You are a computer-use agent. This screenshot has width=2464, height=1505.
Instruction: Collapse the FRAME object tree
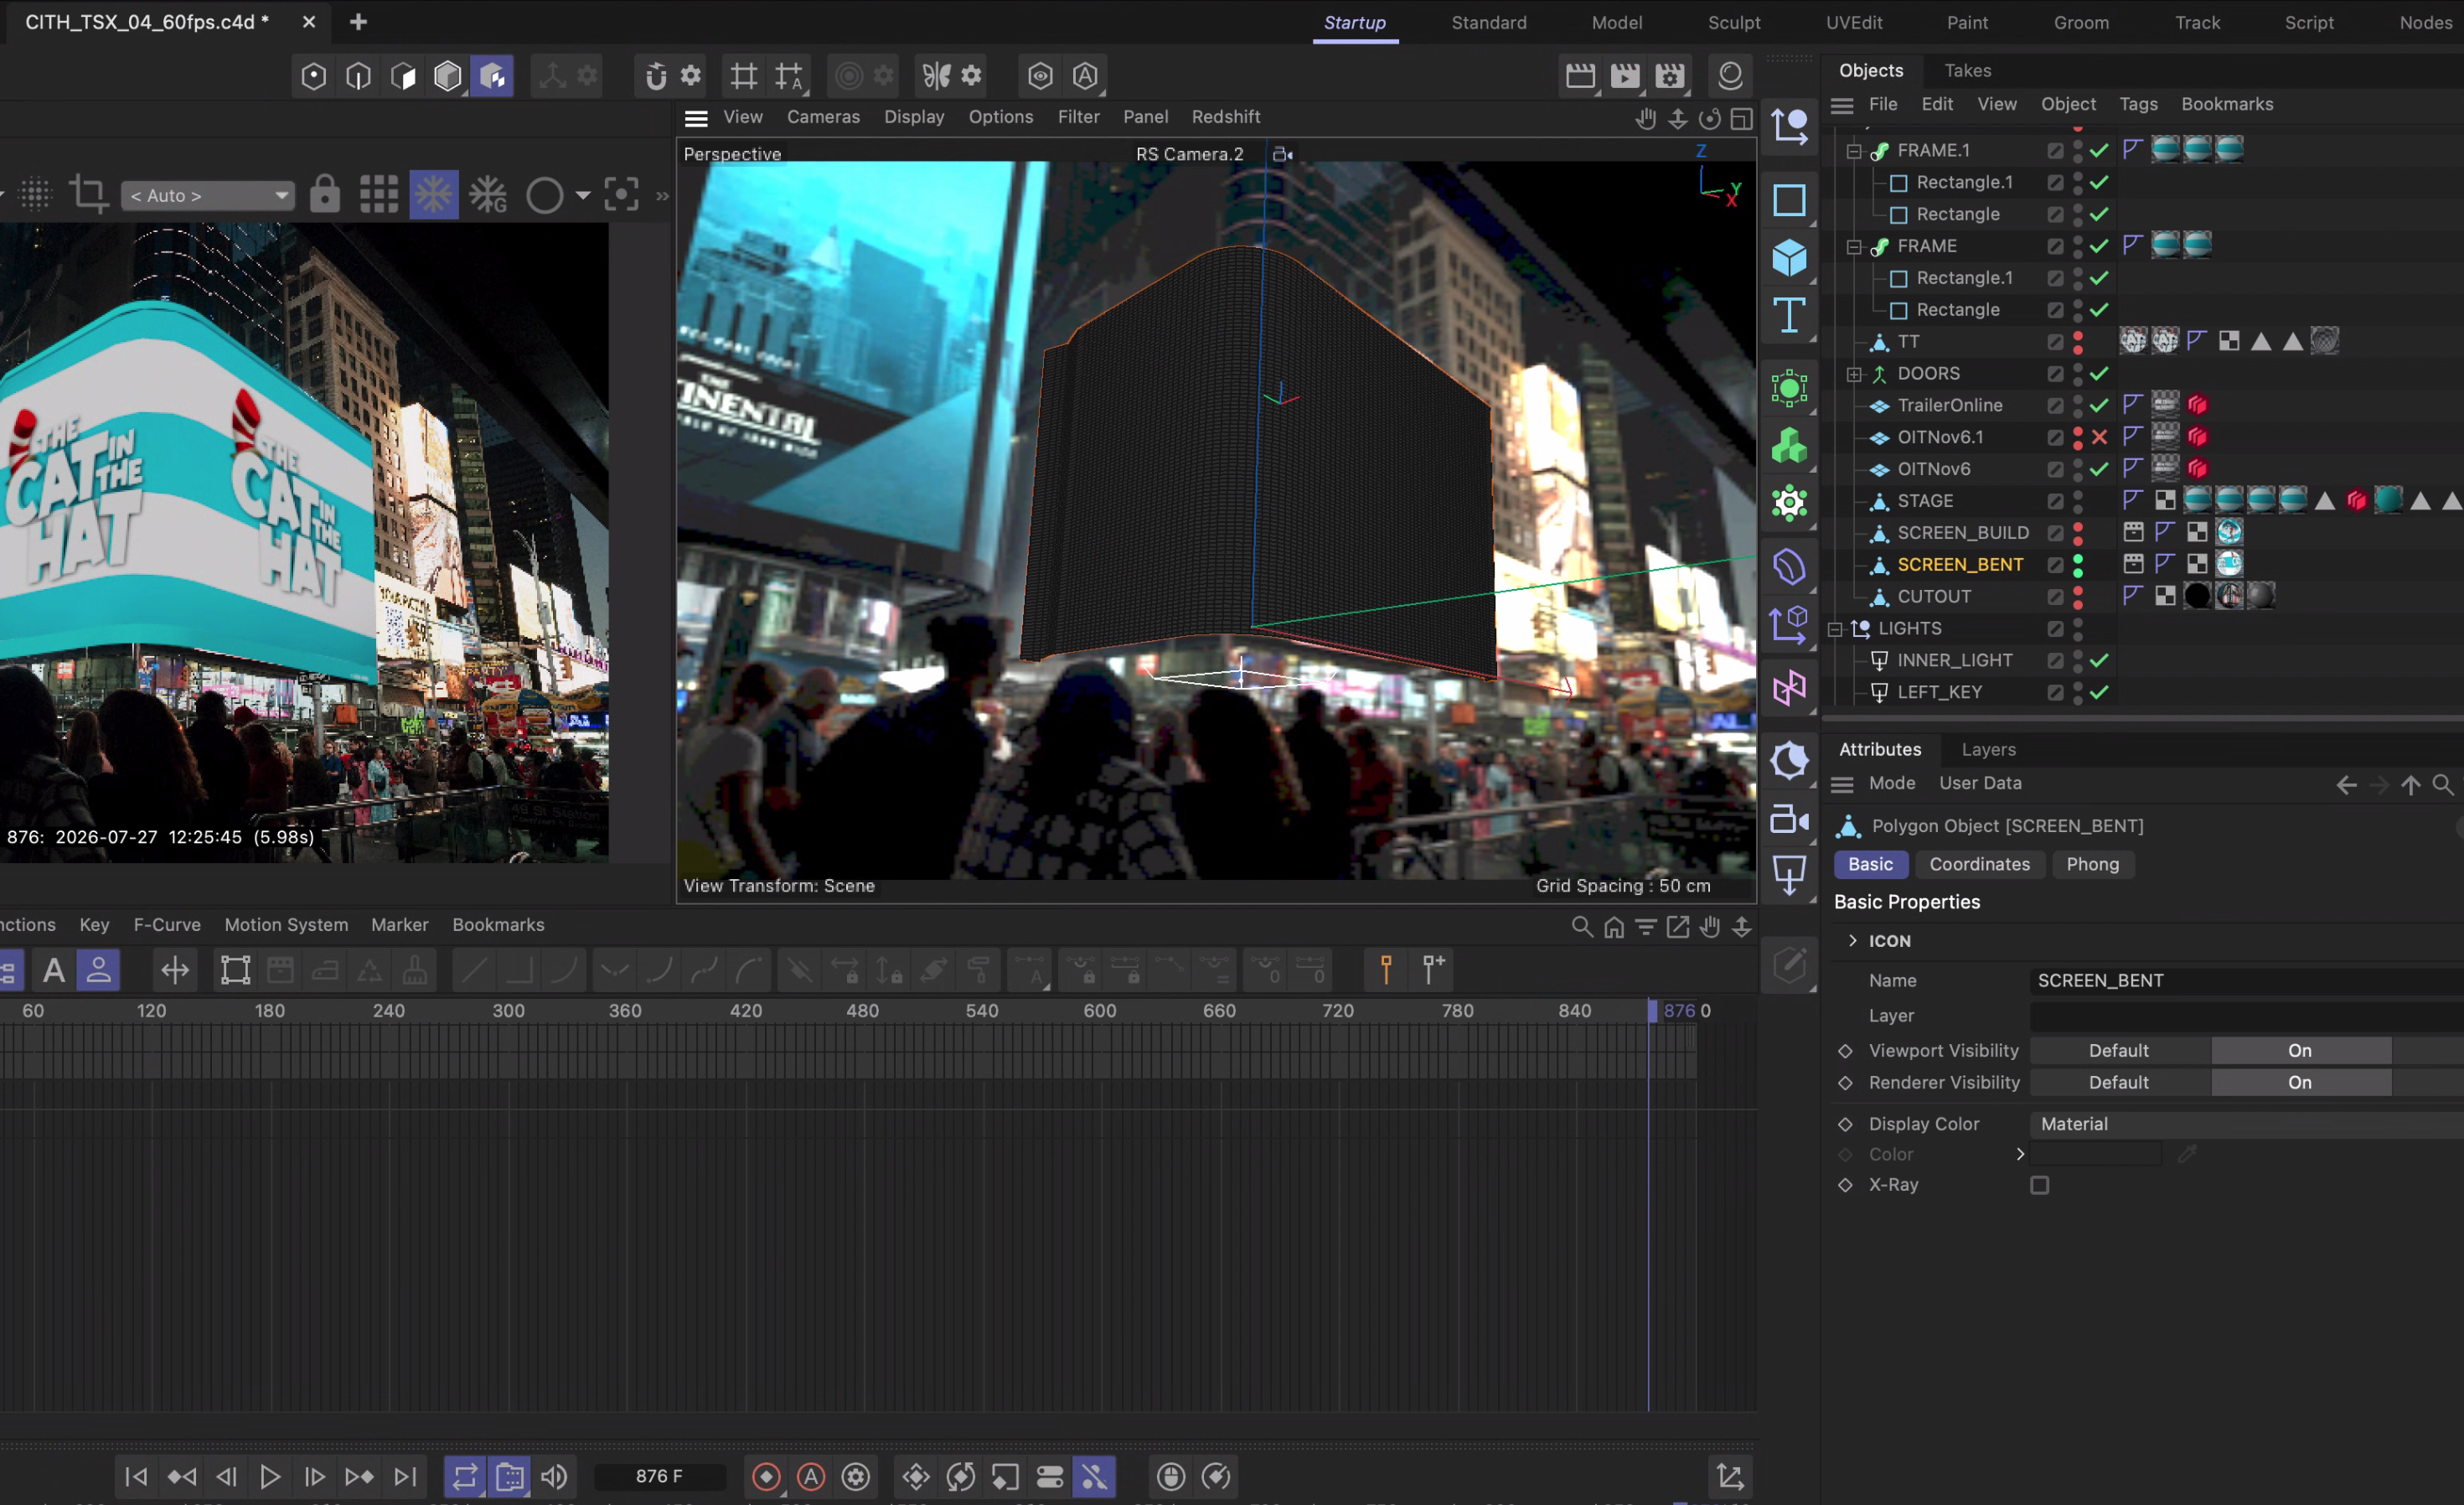1854,246
